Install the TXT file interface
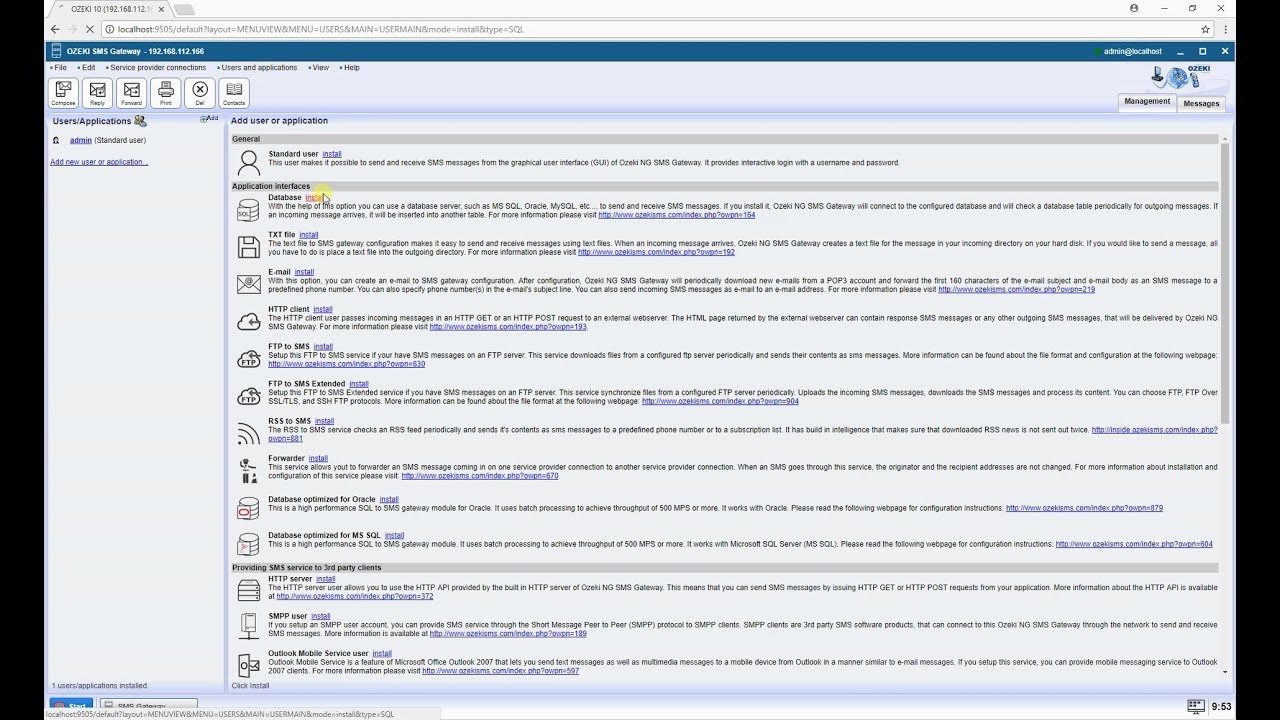The image size is (1280, 720). click(309, 235)
